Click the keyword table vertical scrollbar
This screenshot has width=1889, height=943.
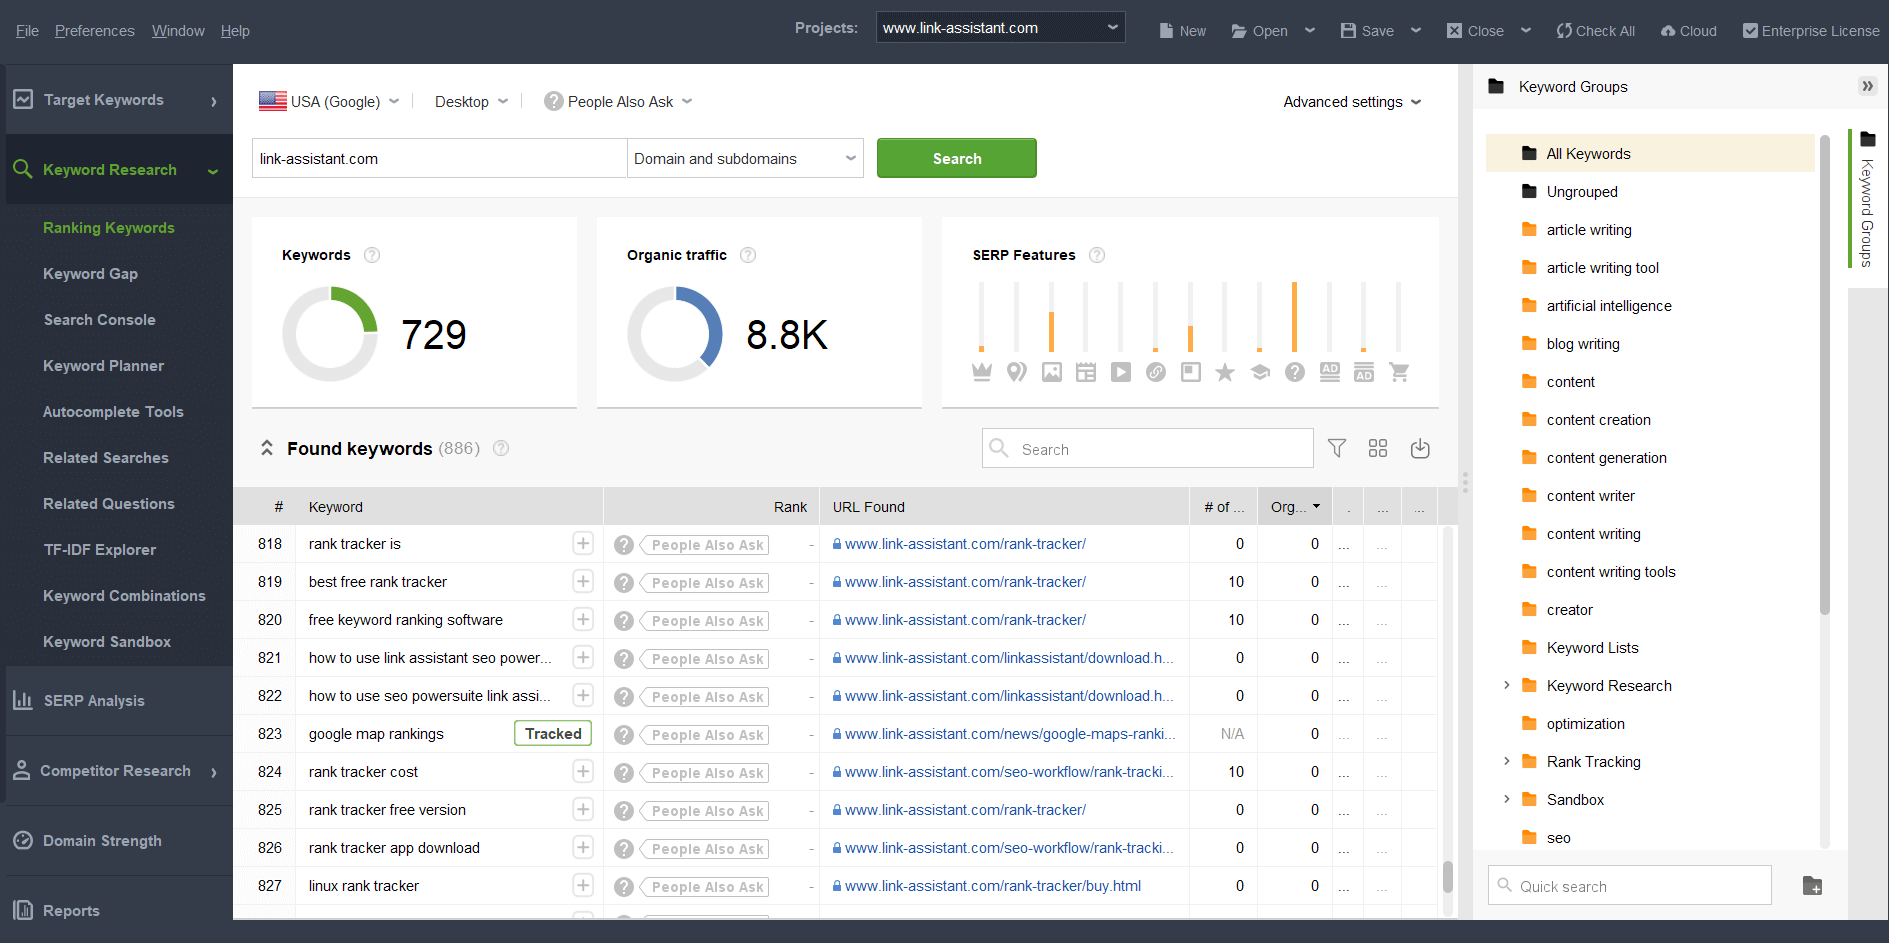[x=1447, y=877]
